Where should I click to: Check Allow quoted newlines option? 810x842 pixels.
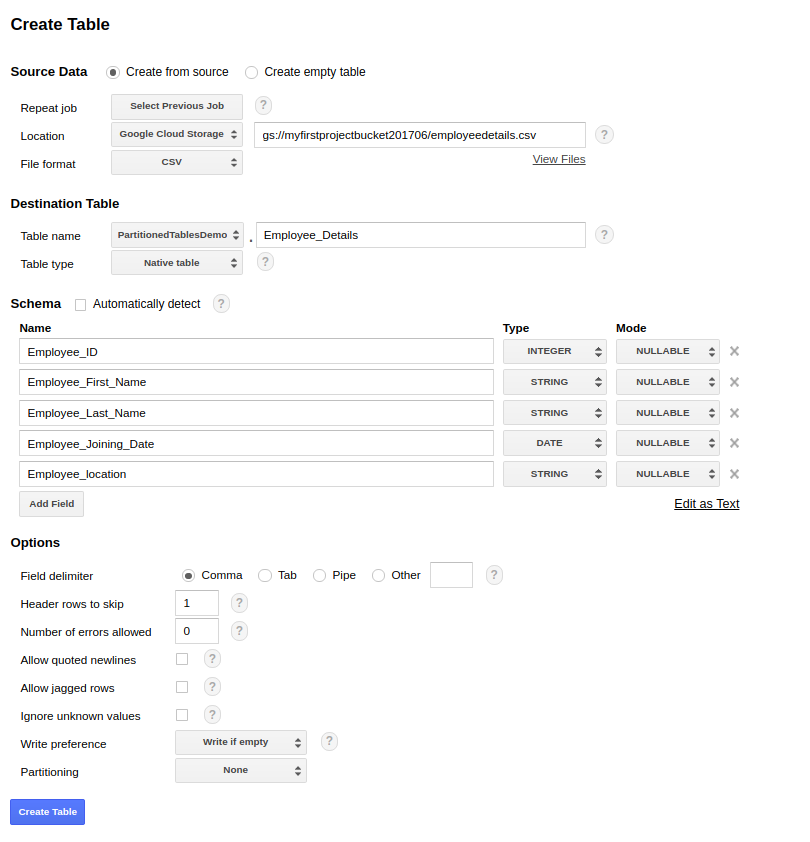pos(182,659)
